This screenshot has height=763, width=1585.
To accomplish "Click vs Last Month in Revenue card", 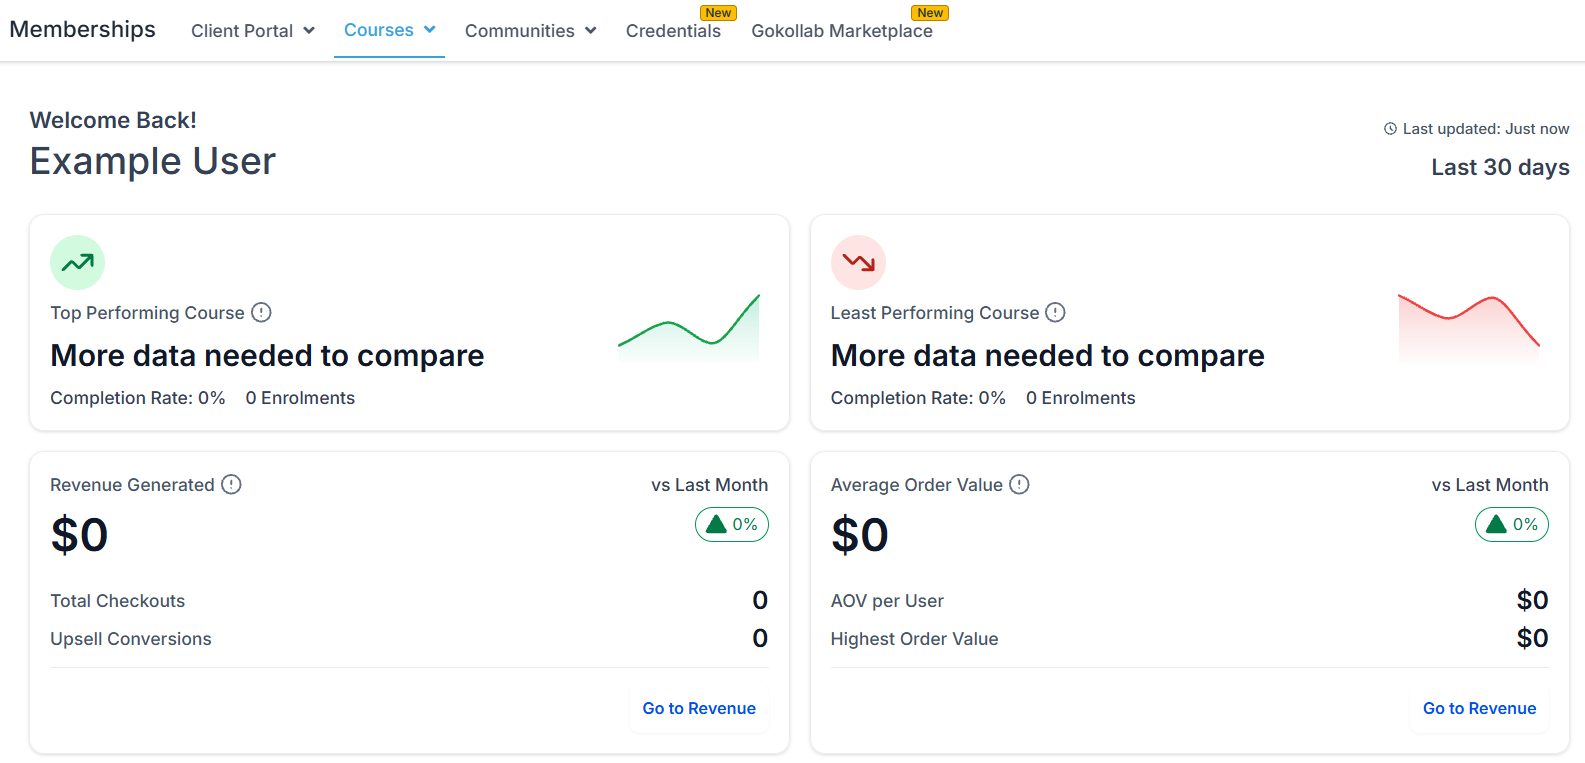I will point(709,485).
